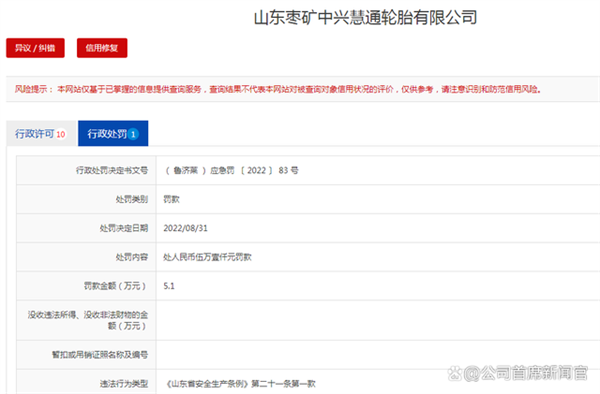Click the 处罚决定日期 label

[x=124, y=228]
